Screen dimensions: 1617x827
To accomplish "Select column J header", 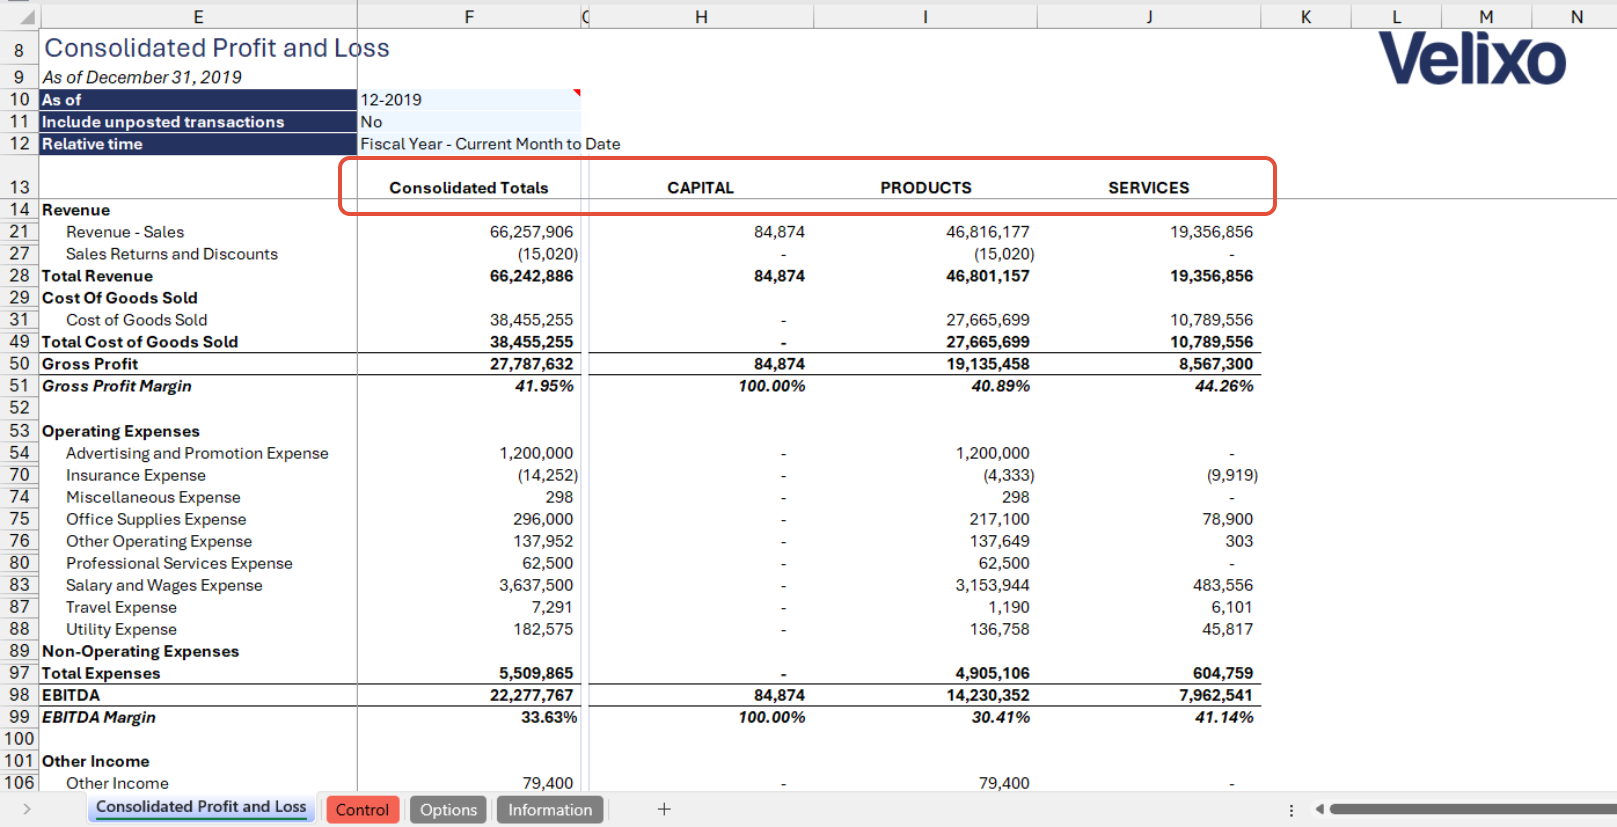I will coord(1149,17).
